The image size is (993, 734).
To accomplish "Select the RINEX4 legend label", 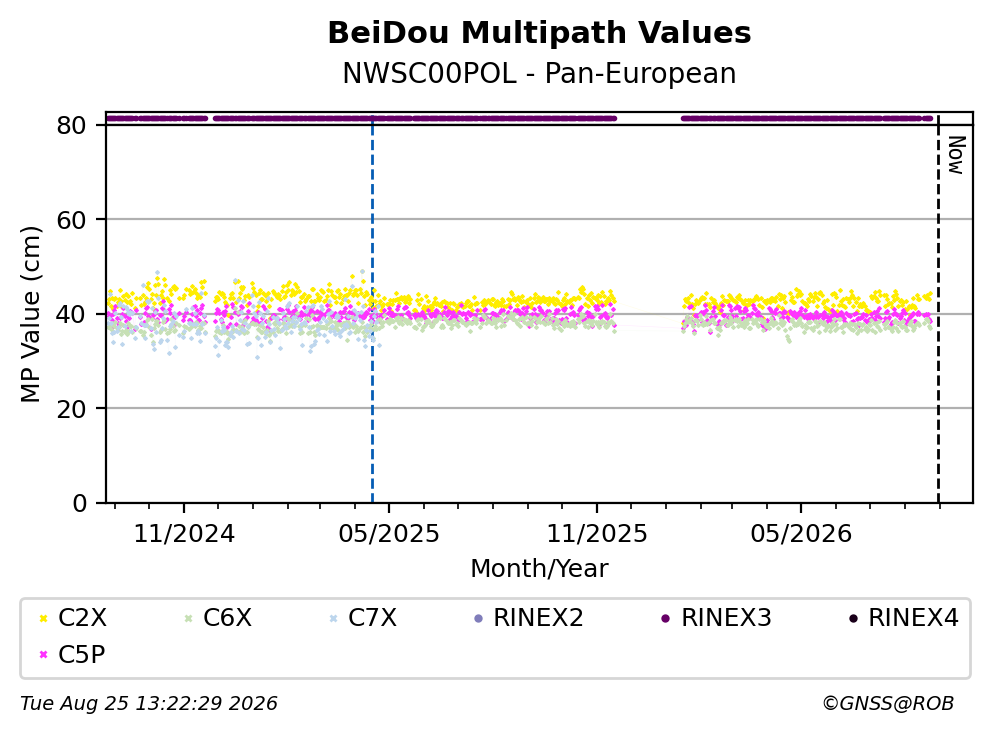I will pos(913,618).
